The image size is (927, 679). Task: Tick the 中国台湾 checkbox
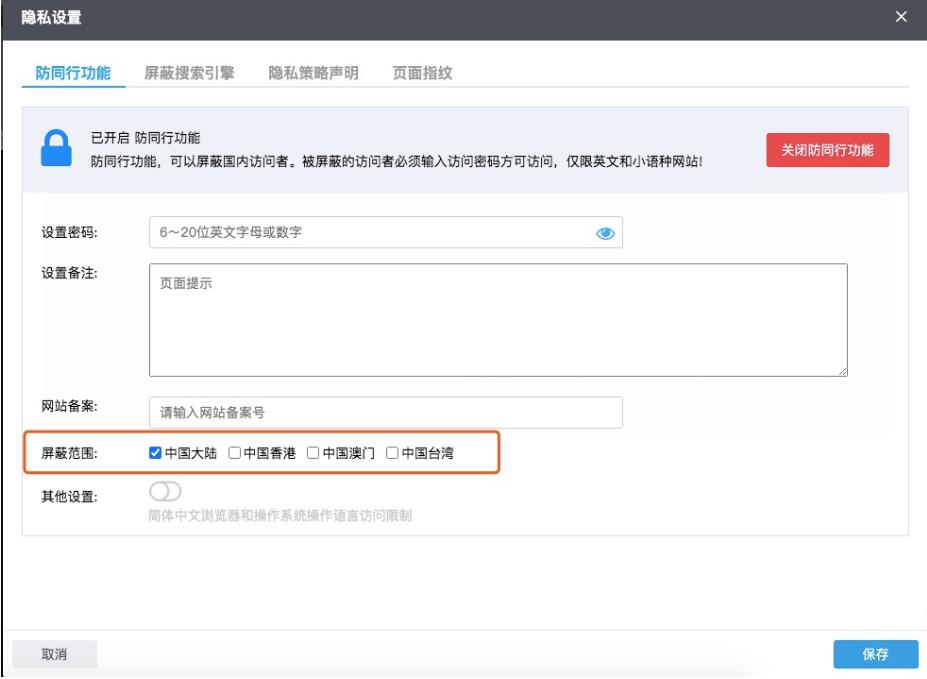coord(392,453)
